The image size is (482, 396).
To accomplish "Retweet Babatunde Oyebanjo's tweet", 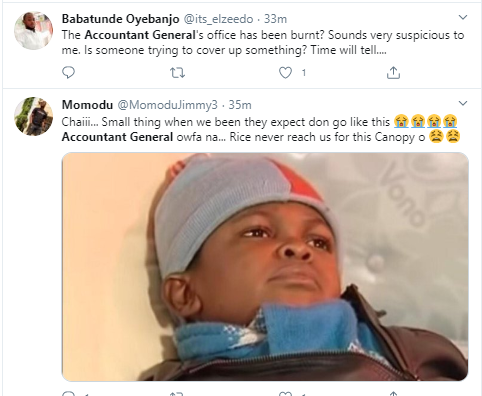I will tap(177, 73).
